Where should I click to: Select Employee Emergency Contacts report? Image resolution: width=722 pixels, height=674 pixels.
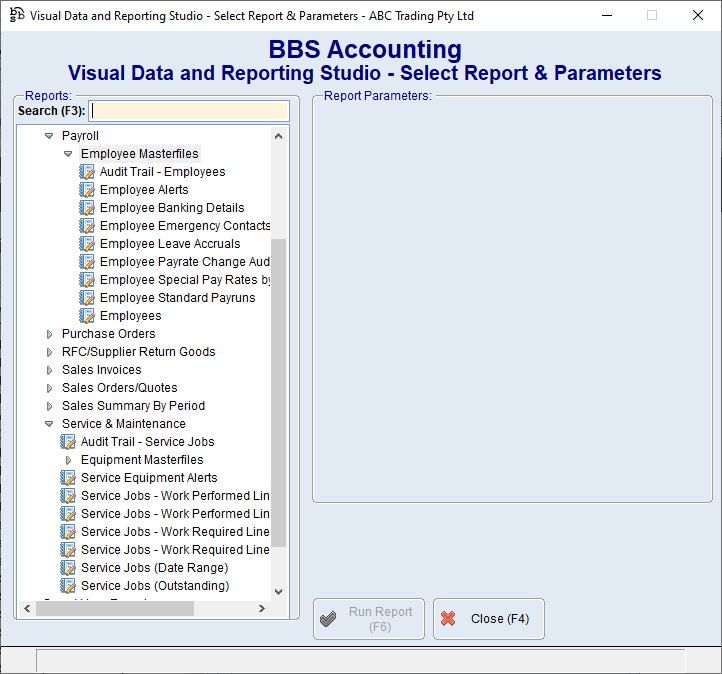click(x=184, y=226)
